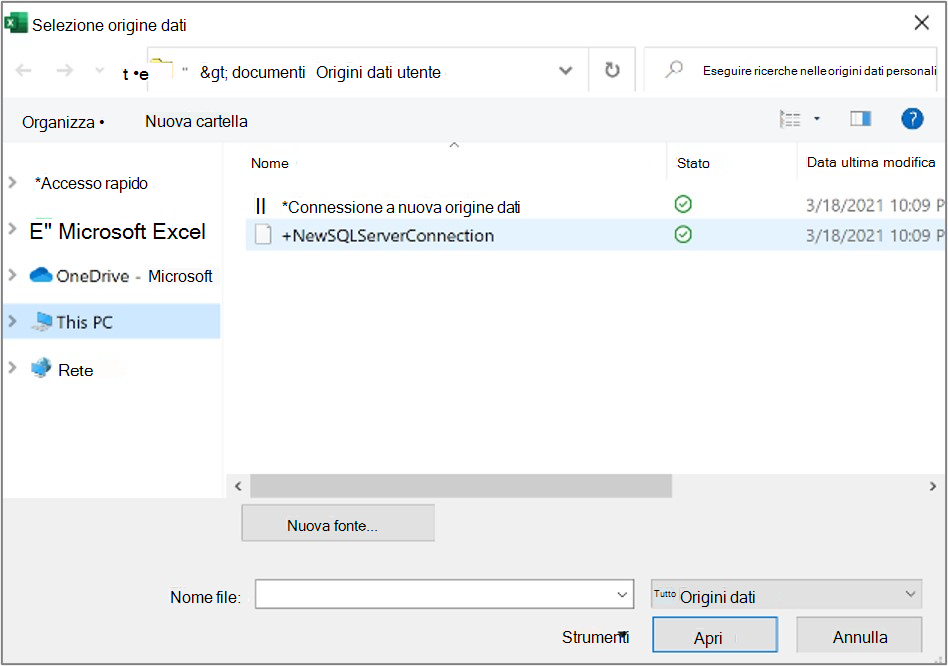This screenshot has width=948, height=666.
Task: Click the Forward navigation arrow
Action: (65, 71)
